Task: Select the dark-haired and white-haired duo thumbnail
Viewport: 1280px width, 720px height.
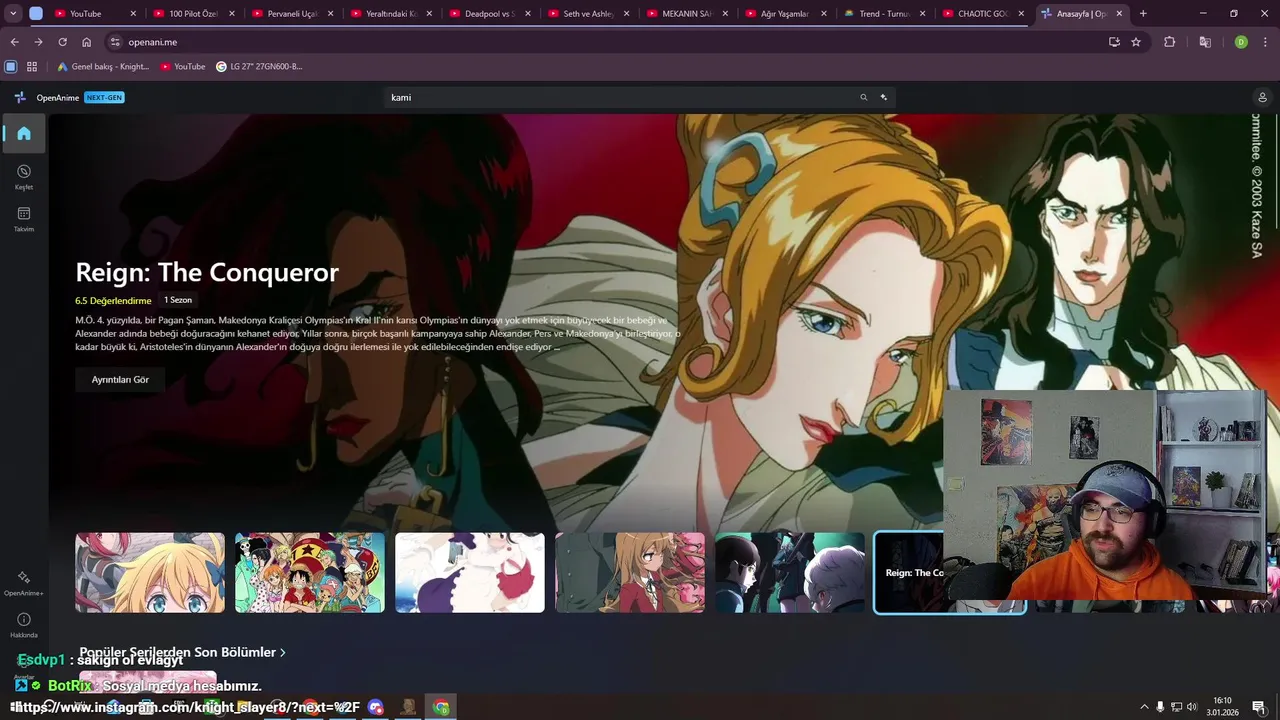Action: tap(790, 572)
